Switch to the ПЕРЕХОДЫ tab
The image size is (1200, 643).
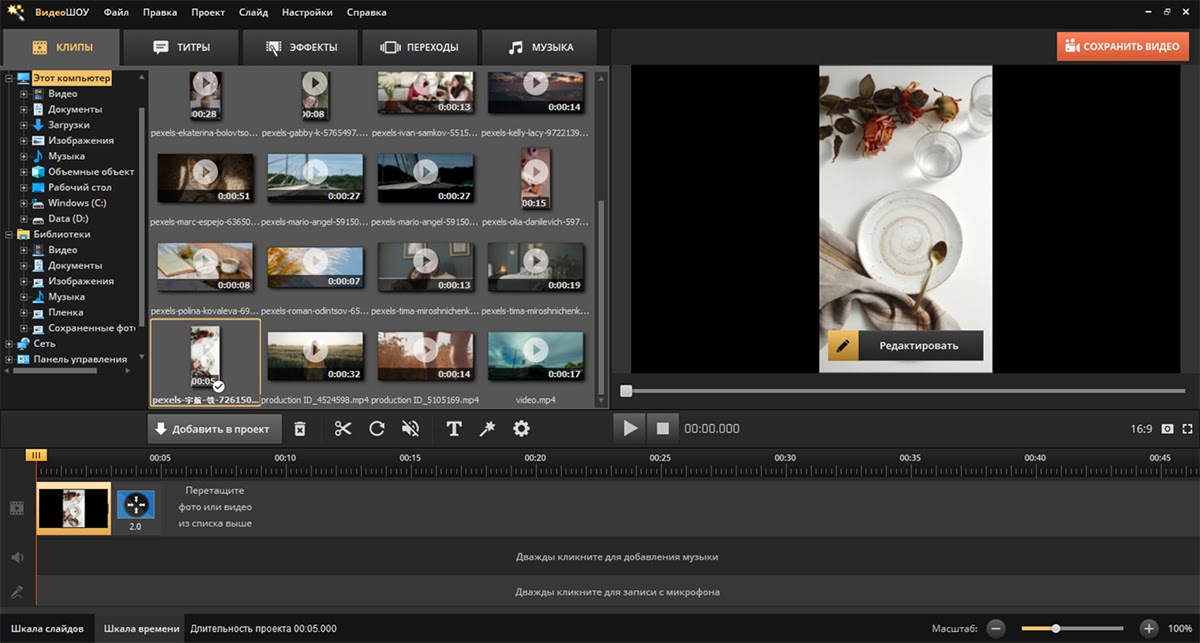click(x=420, y=47)
